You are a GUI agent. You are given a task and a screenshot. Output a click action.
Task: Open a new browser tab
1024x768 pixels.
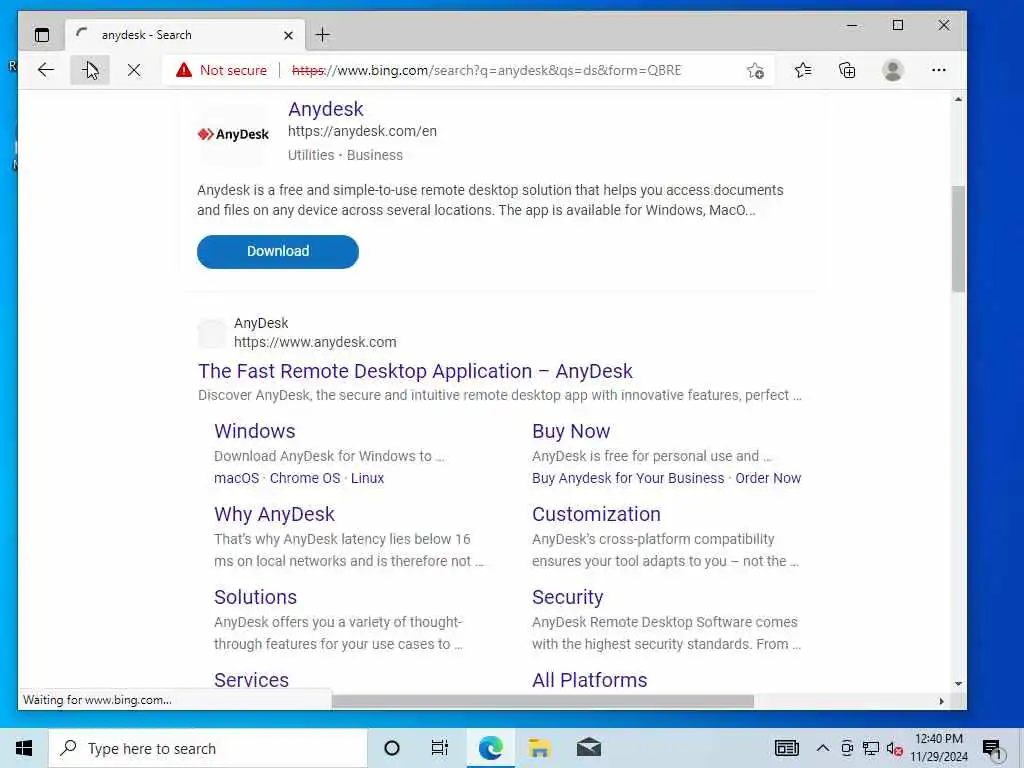[x=323, y=35]
